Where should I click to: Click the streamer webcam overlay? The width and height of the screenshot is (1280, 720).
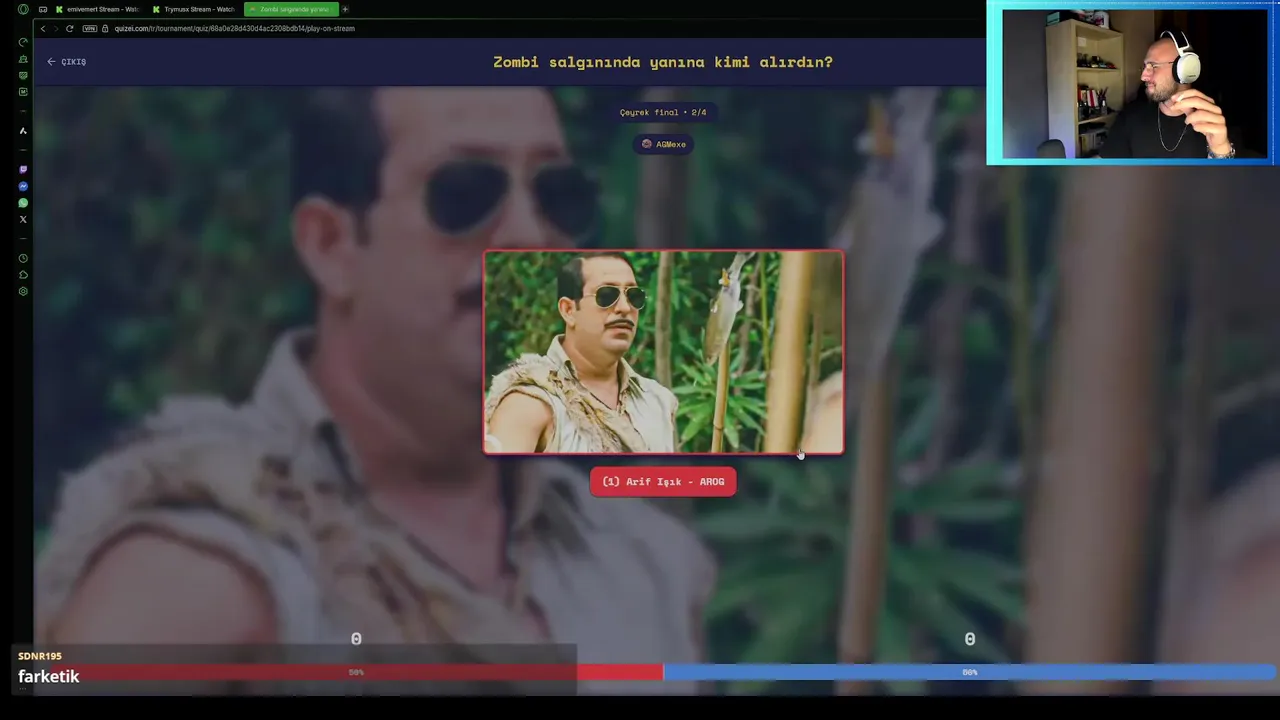coord(1132,82)
